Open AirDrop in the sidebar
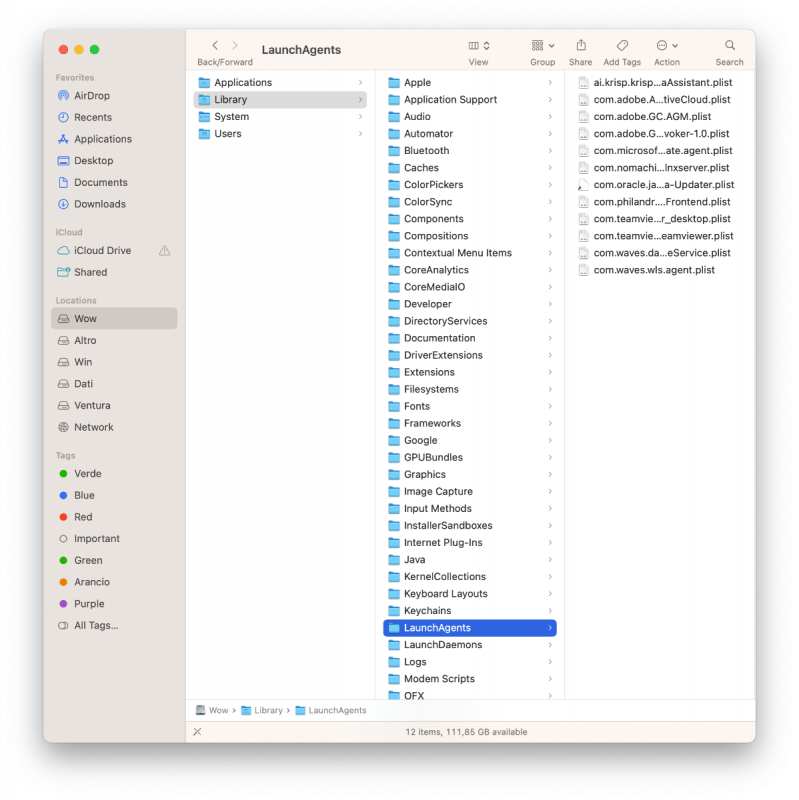 point(114,95)
